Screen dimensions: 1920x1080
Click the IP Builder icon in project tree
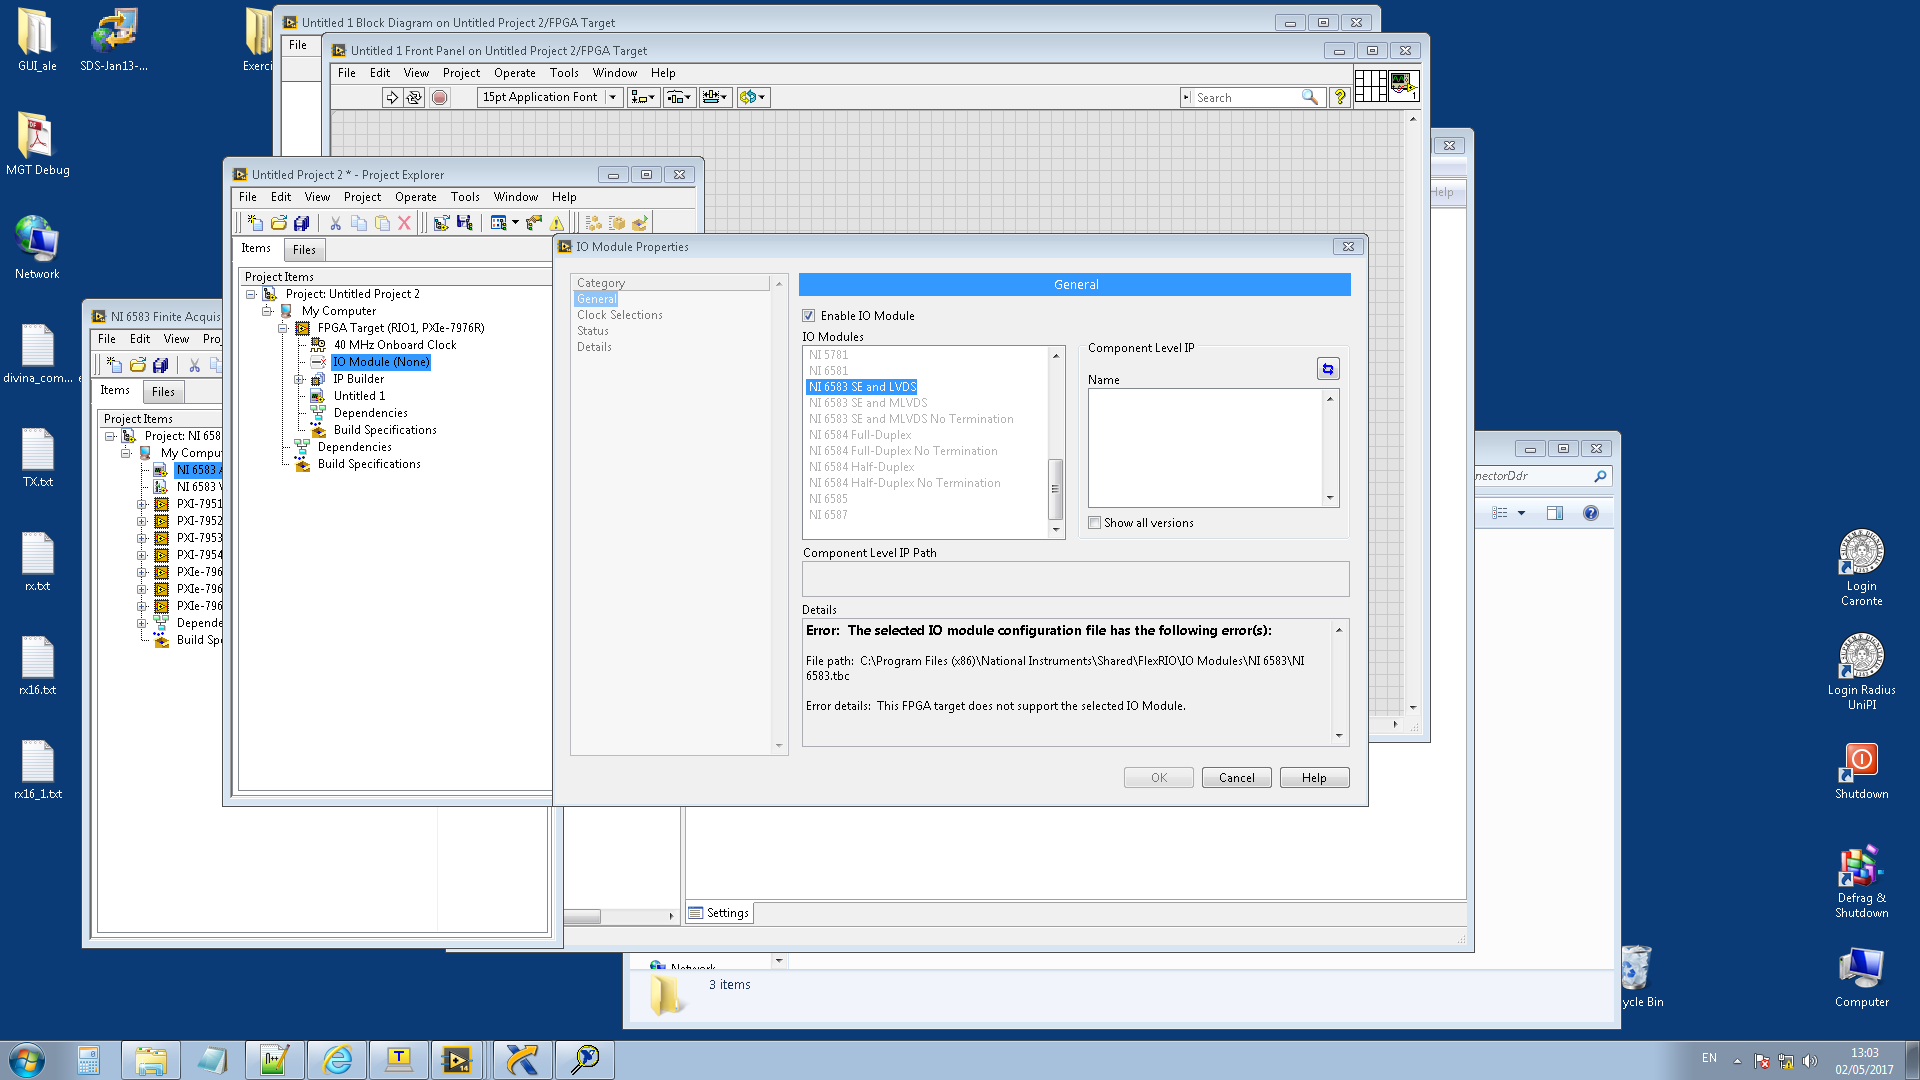(318, 379)
